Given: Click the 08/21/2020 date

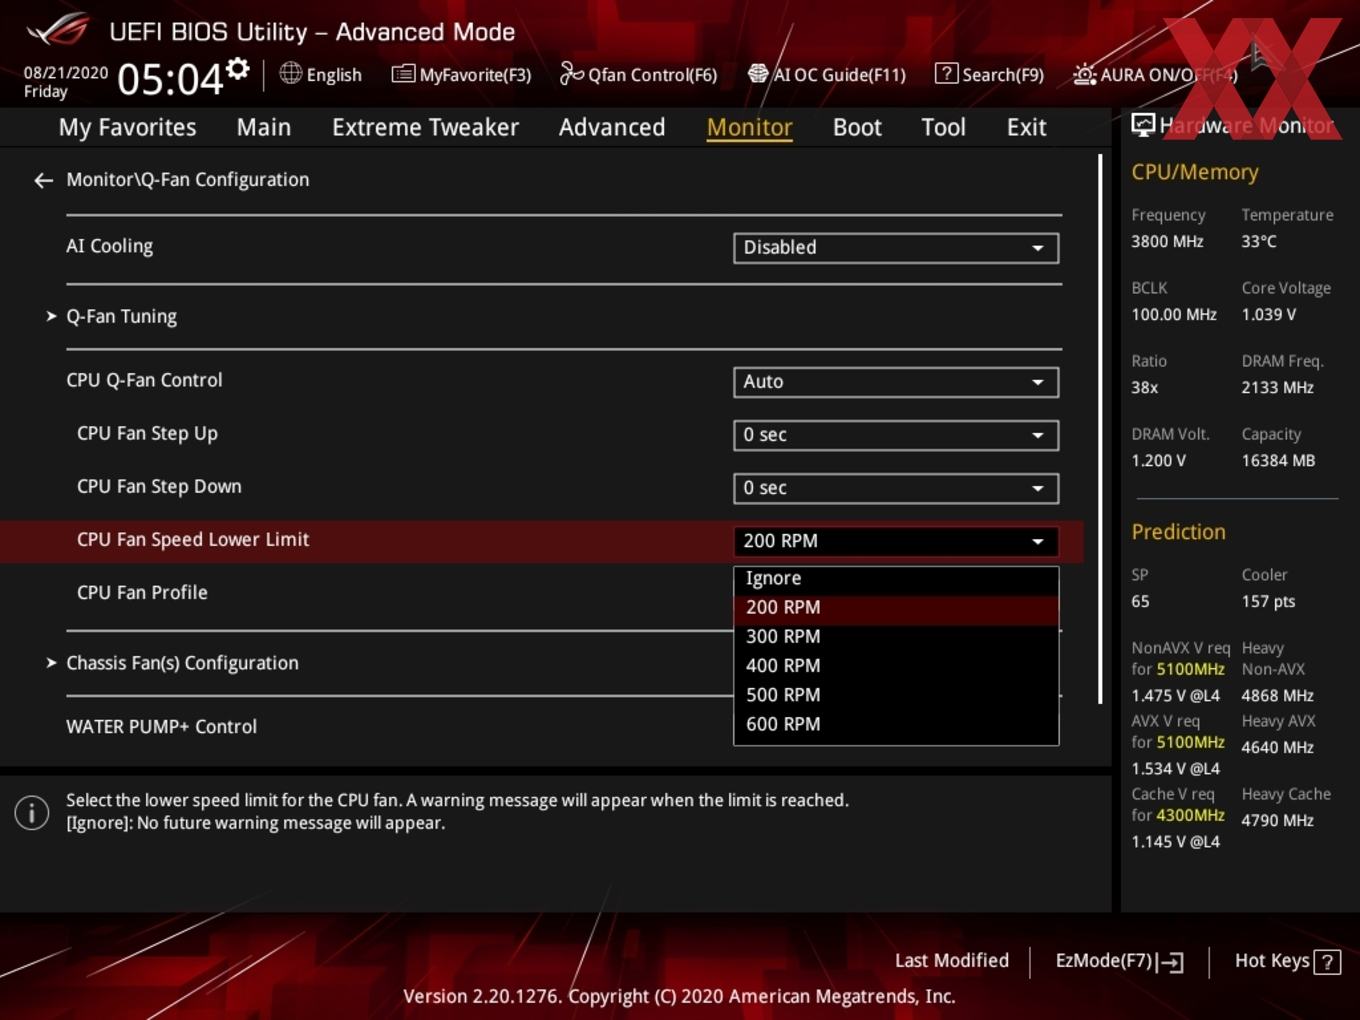Looking at the screenshot, I should [65, 73].
